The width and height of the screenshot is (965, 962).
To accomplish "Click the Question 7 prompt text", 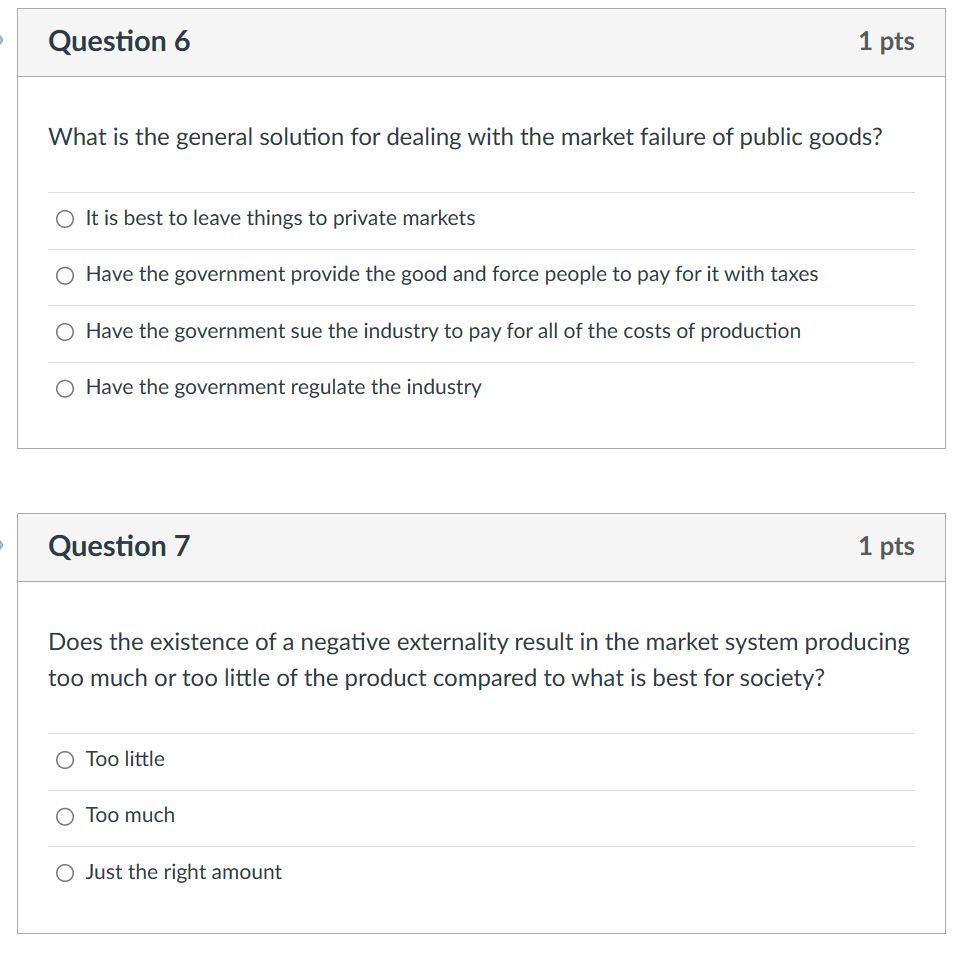I will (479, 658).
